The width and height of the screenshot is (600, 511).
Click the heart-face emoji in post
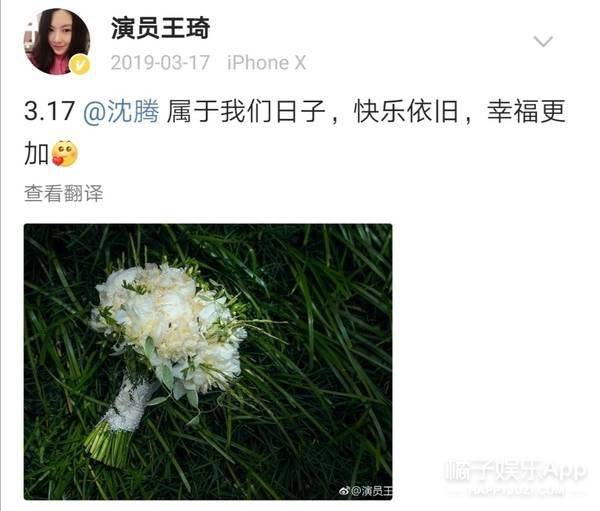[x=65, y=153]
